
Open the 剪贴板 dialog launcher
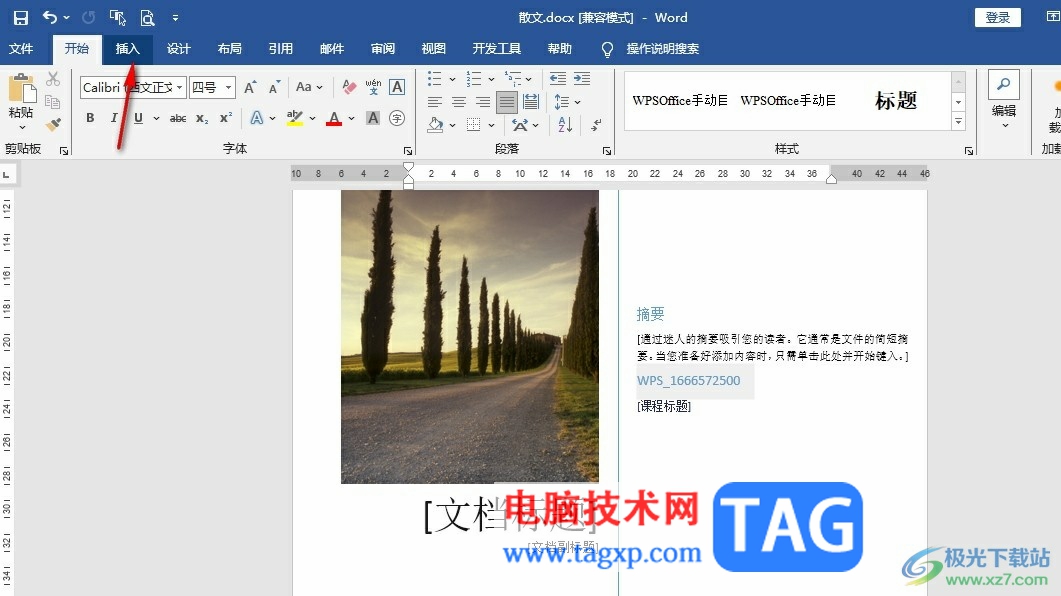coord(64,151)
